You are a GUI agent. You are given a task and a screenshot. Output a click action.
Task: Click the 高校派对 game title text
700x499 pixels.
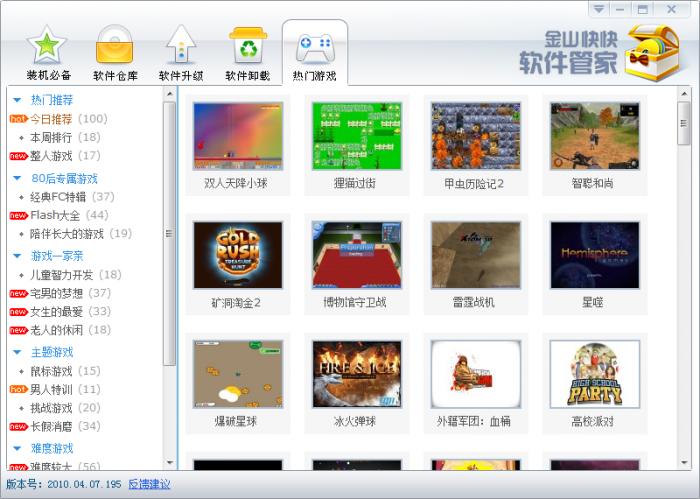click(592, 421)
